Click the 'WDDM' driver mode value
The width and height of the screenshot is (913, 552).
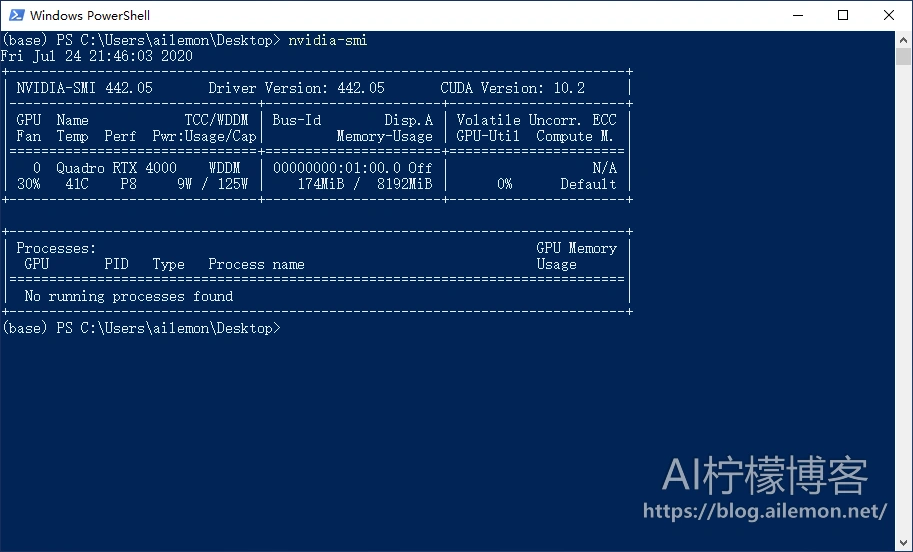[224, 168]
